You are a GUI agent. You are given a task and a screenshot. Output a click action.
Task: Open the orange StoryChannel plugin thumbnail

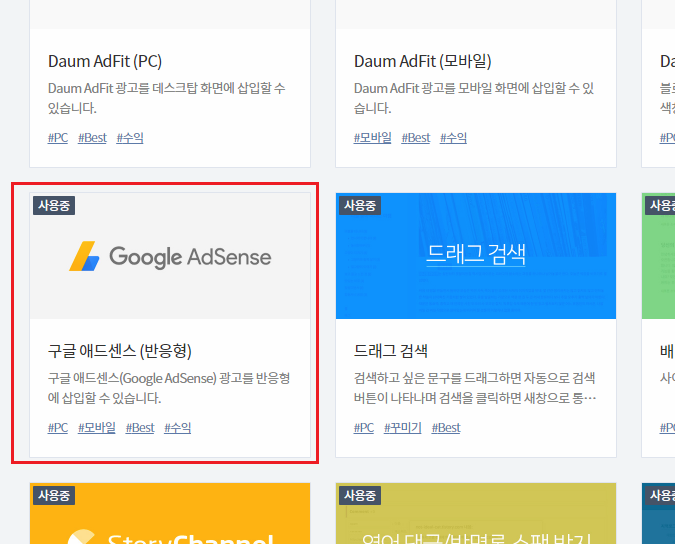(x=170, y=513)
